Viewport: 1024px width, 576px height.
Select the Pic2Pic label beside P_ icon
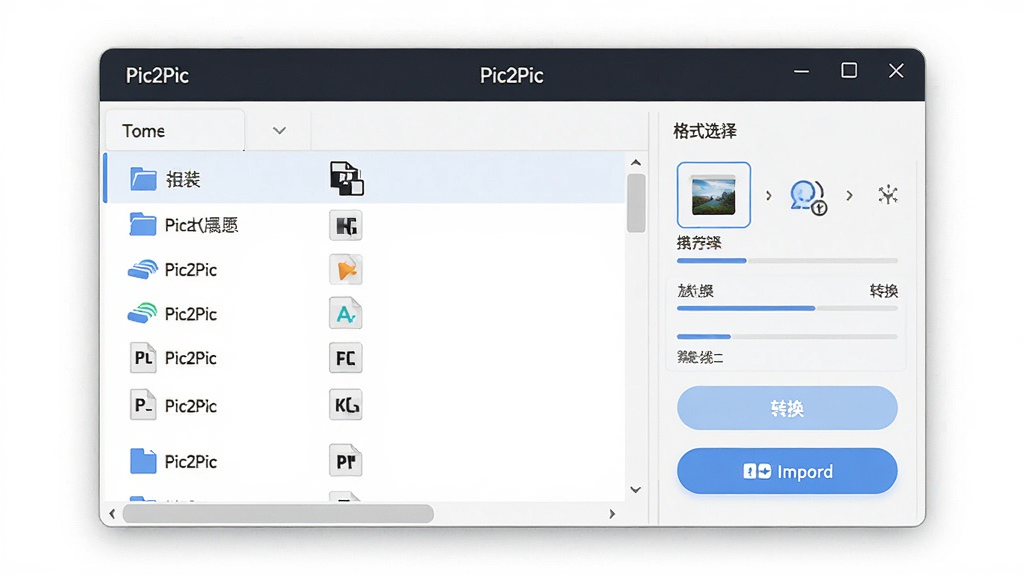pos(191,406)
